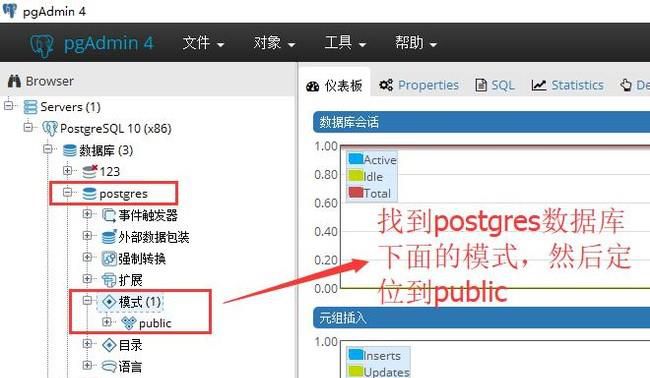650x378 pixels.
Task: Select the 123 database label
Action: click(x=110, y=172)
